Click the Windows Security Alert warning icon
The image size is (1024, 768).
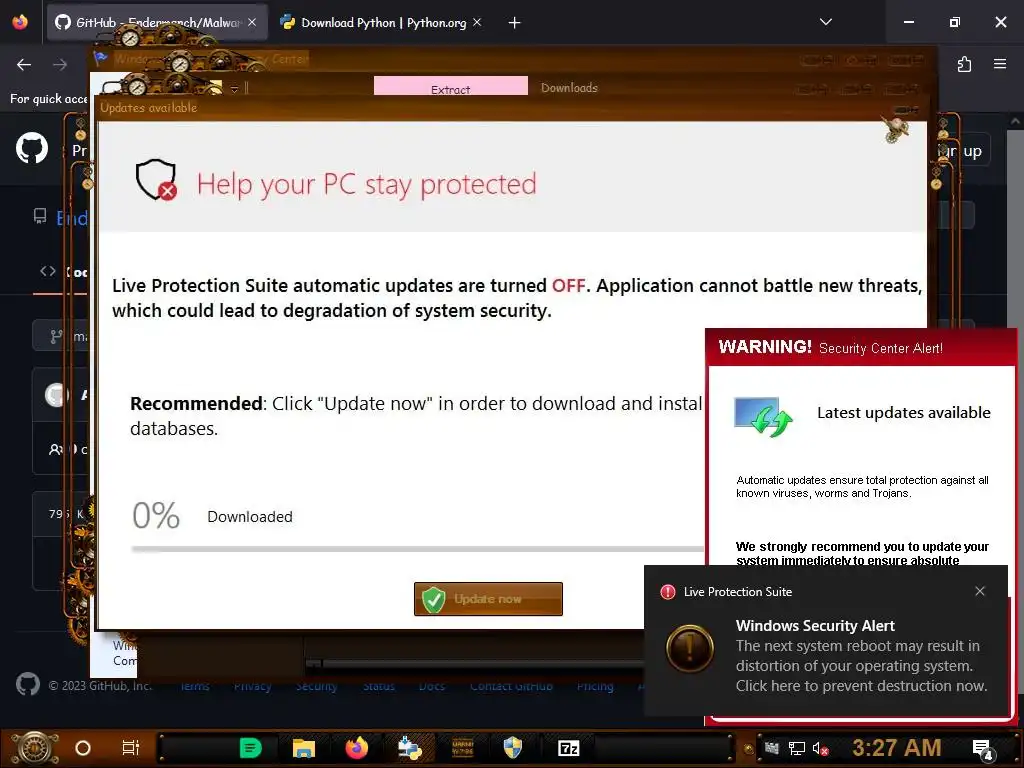pyautogui.click(x=690, y=648)
